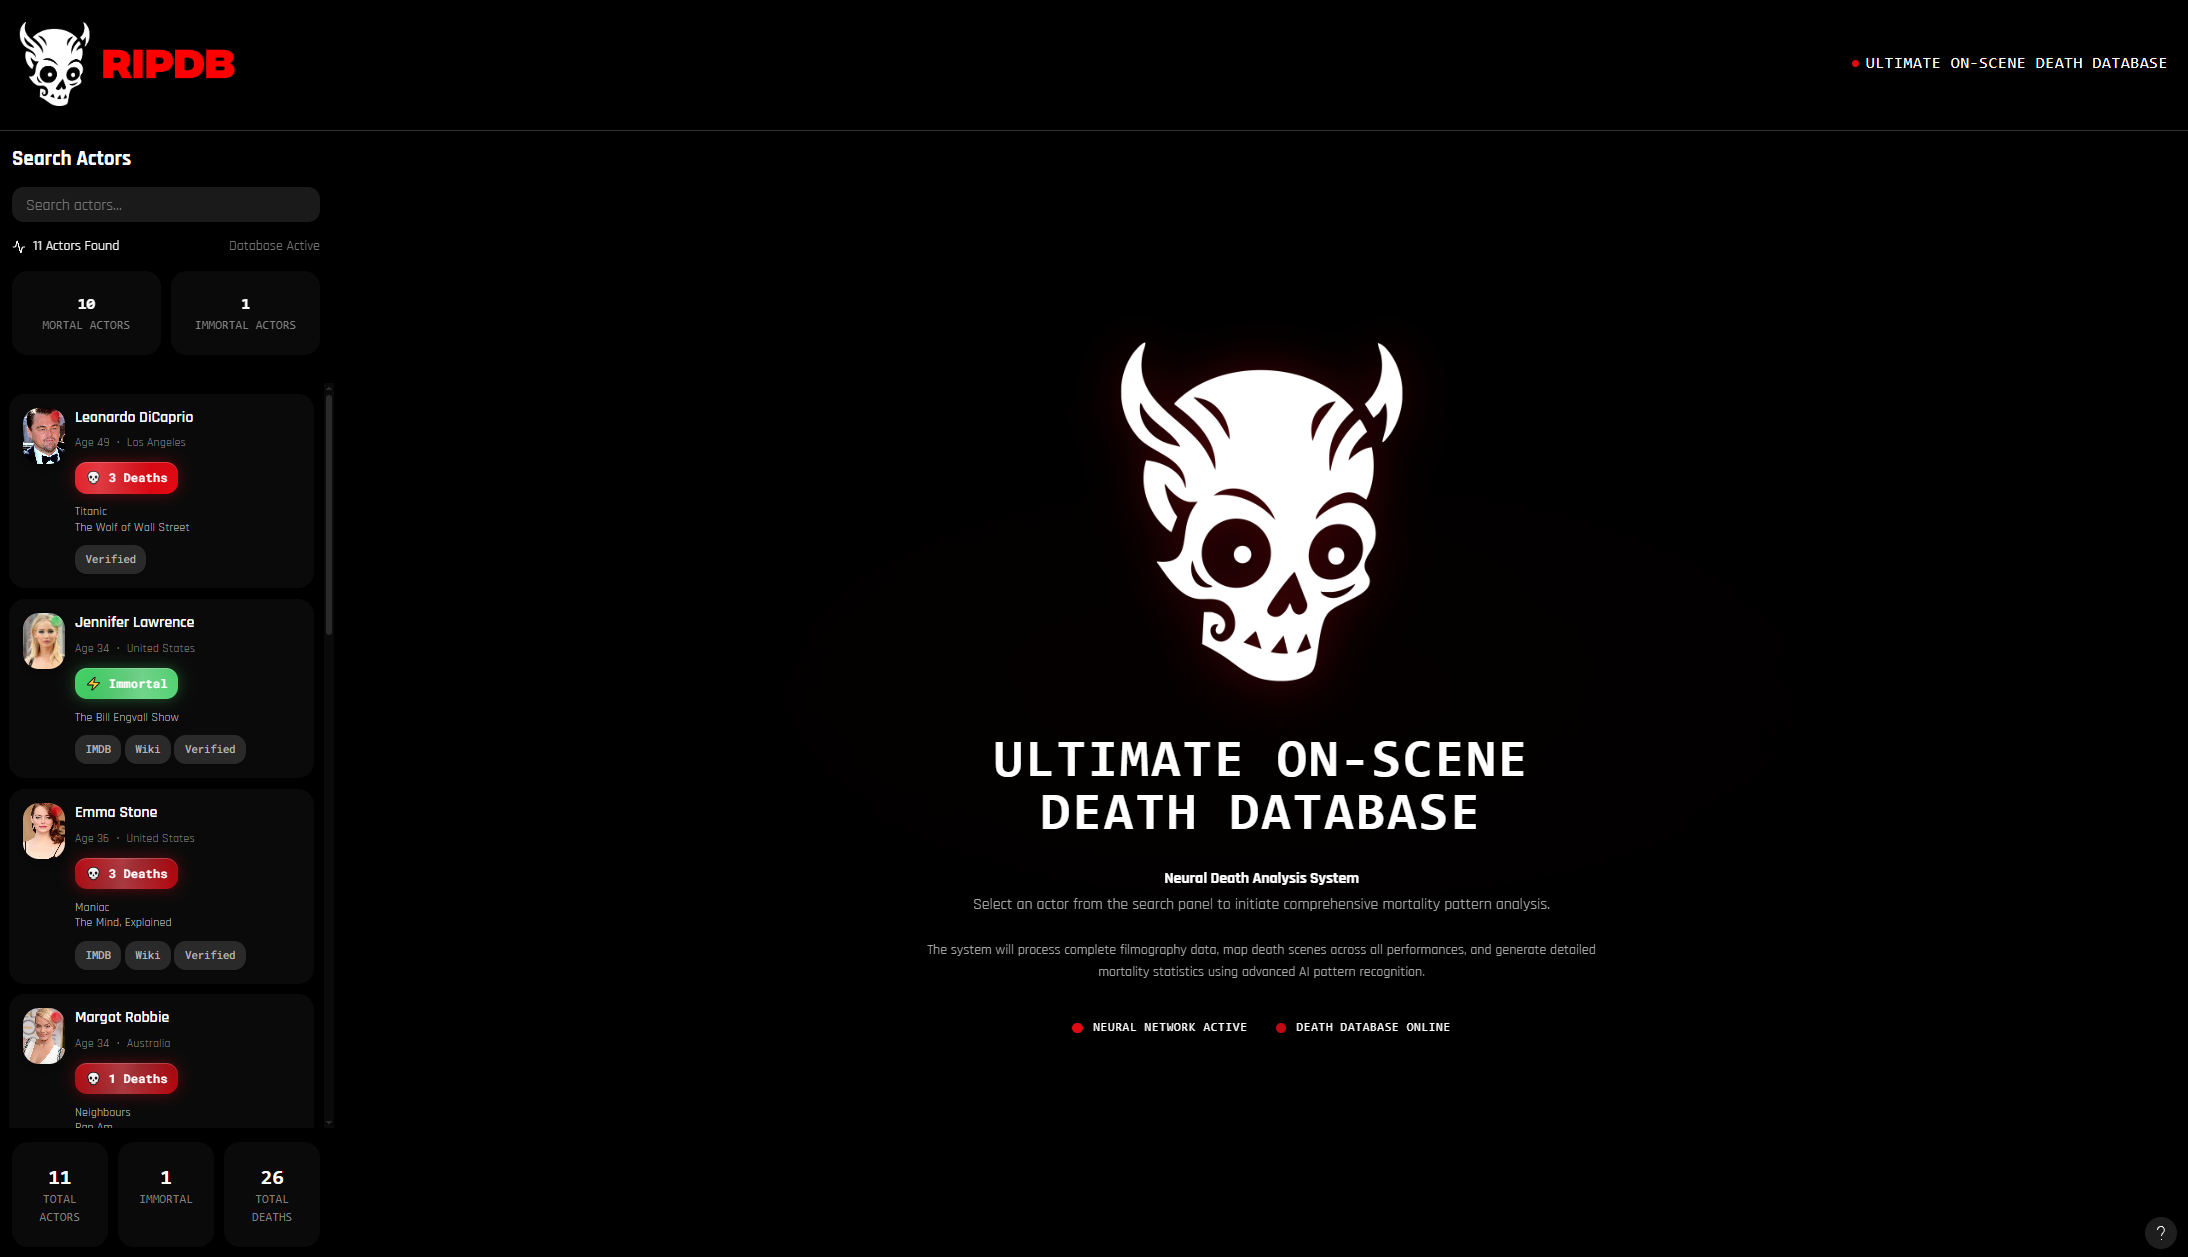Click skull icon in Margot Robbie's deaths badge
This screenshot has height=1257, width=2188.
tap(94, 1079)
